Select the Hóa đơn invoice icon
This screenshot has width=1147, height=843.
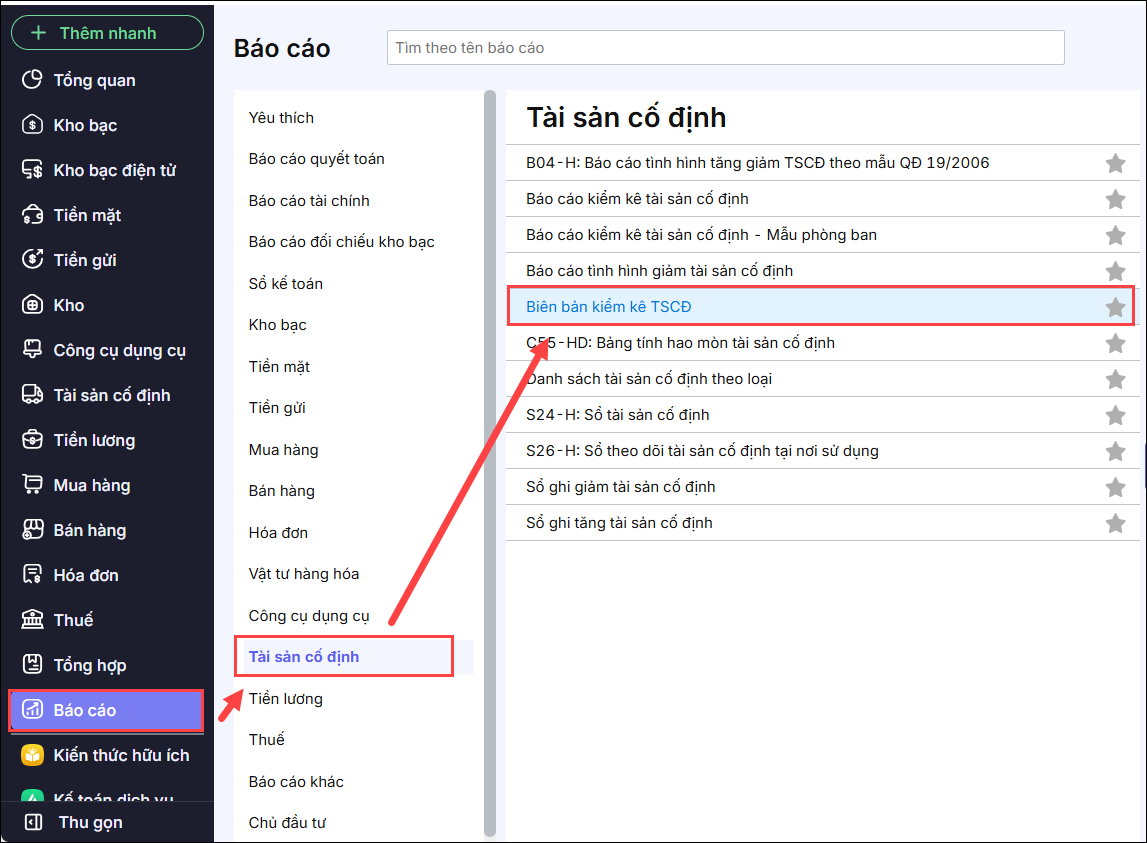[32, 575]
